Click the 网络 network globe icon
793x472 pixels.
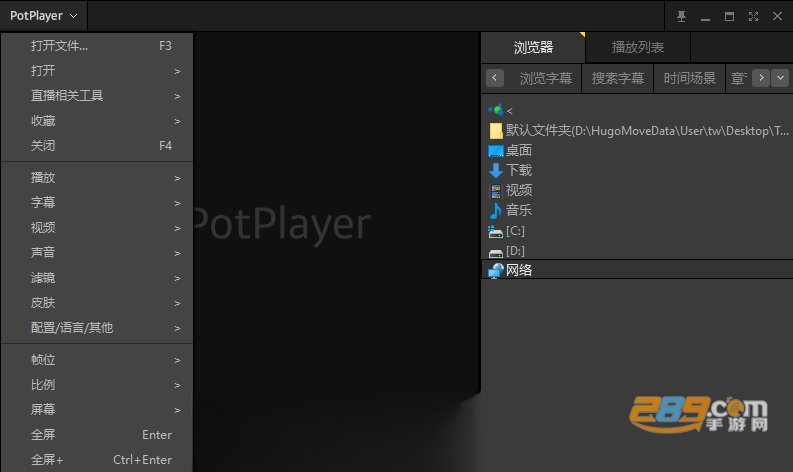(x=496, y=271)
